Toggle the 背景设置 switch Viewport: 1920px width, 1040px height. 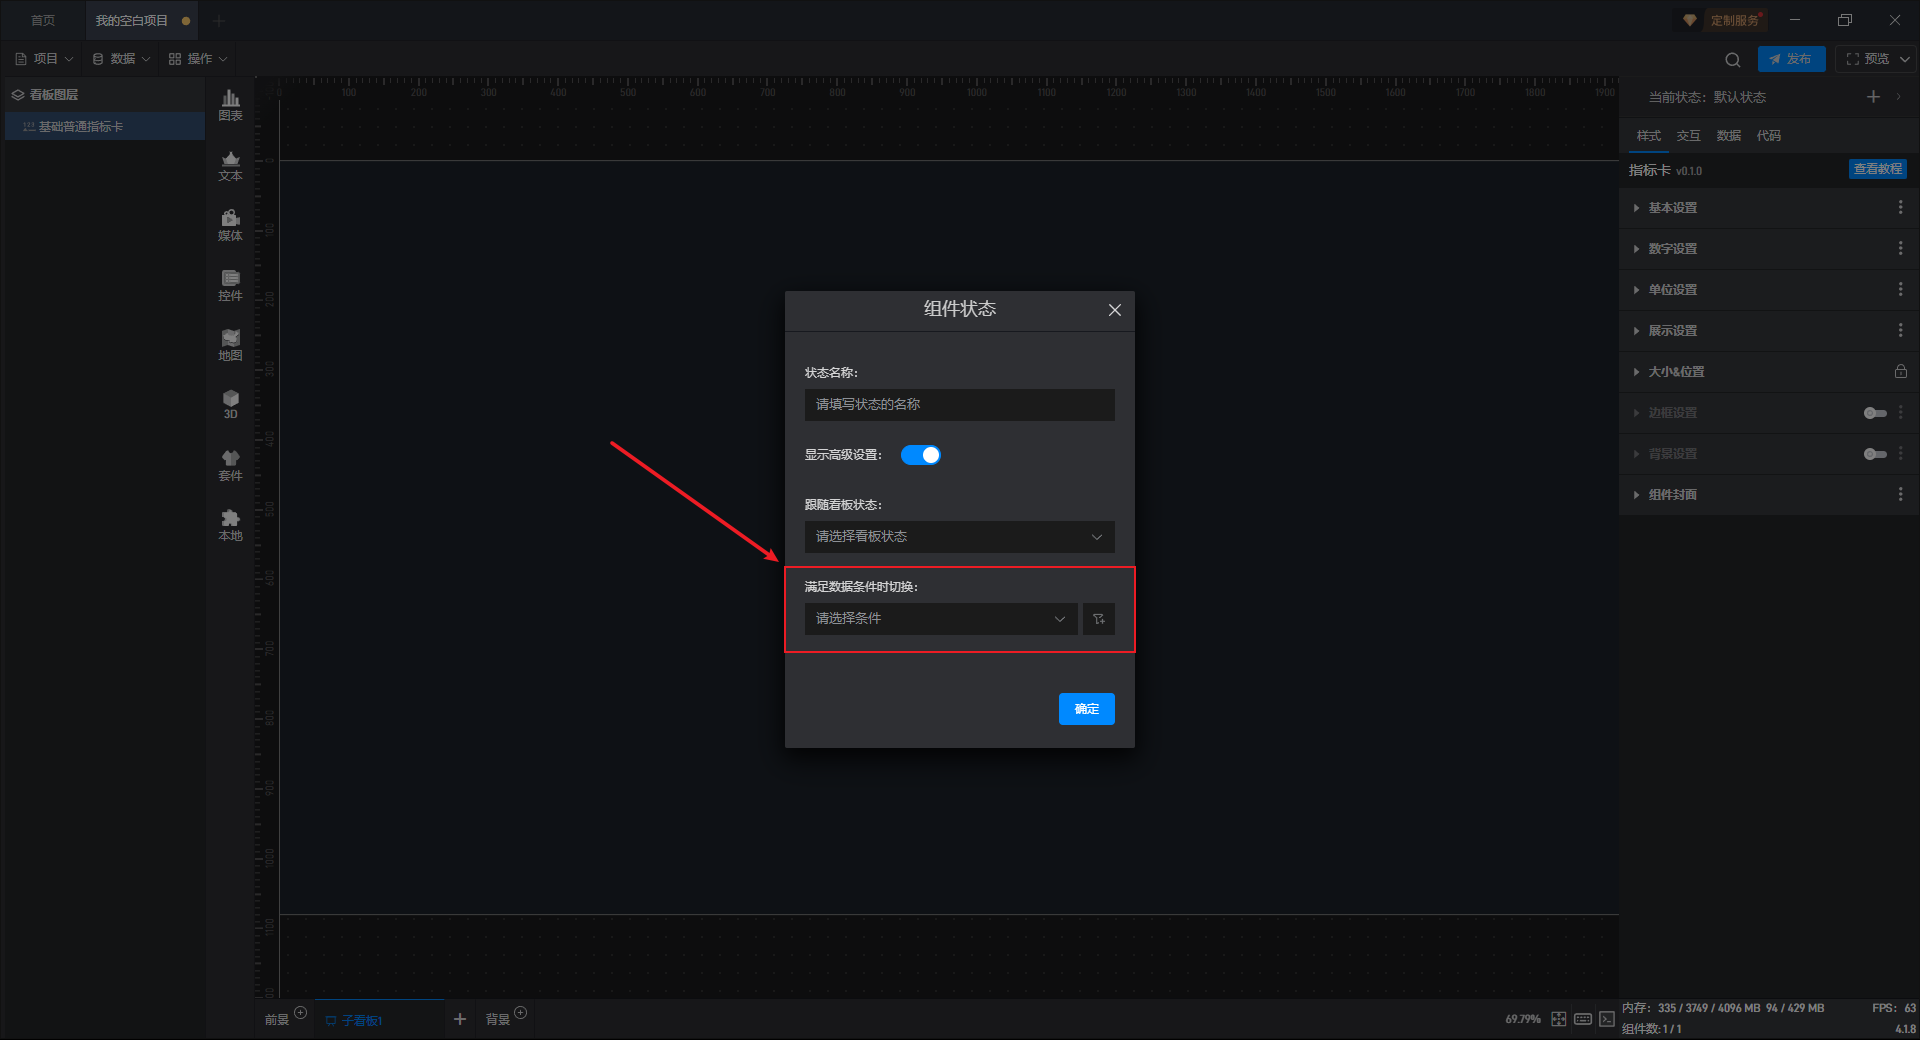(x=1875, y=454)
